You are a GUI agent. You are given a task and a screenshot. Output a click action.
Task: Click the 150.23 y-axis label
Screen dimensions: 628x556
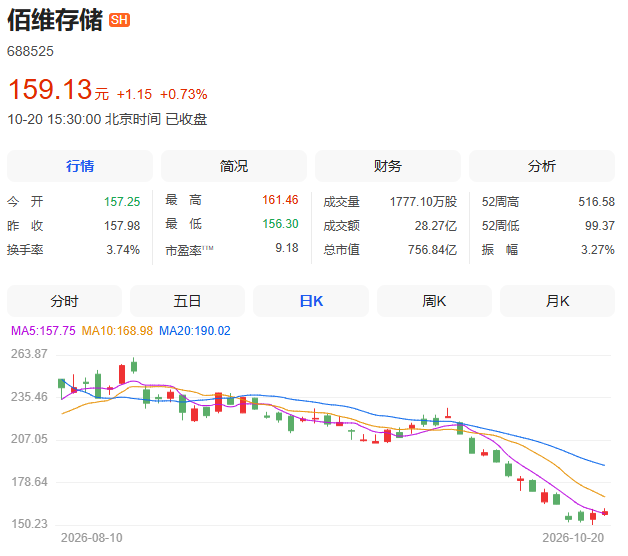click(29, 524)
